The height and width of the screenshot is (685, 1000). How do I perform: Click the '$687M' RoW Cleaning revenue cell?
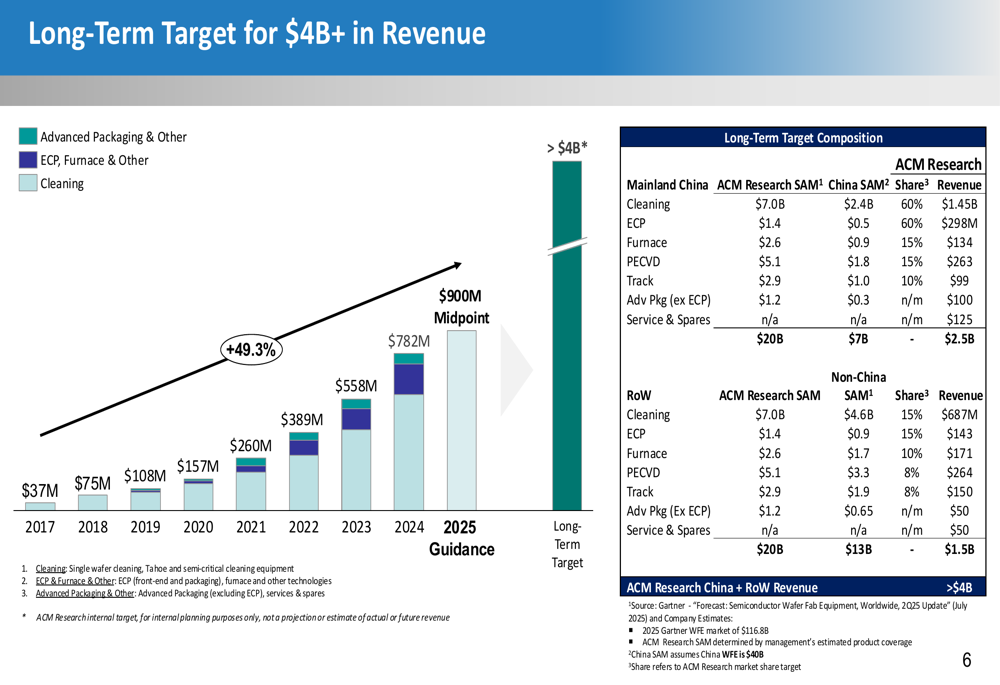tap(959, 415)
